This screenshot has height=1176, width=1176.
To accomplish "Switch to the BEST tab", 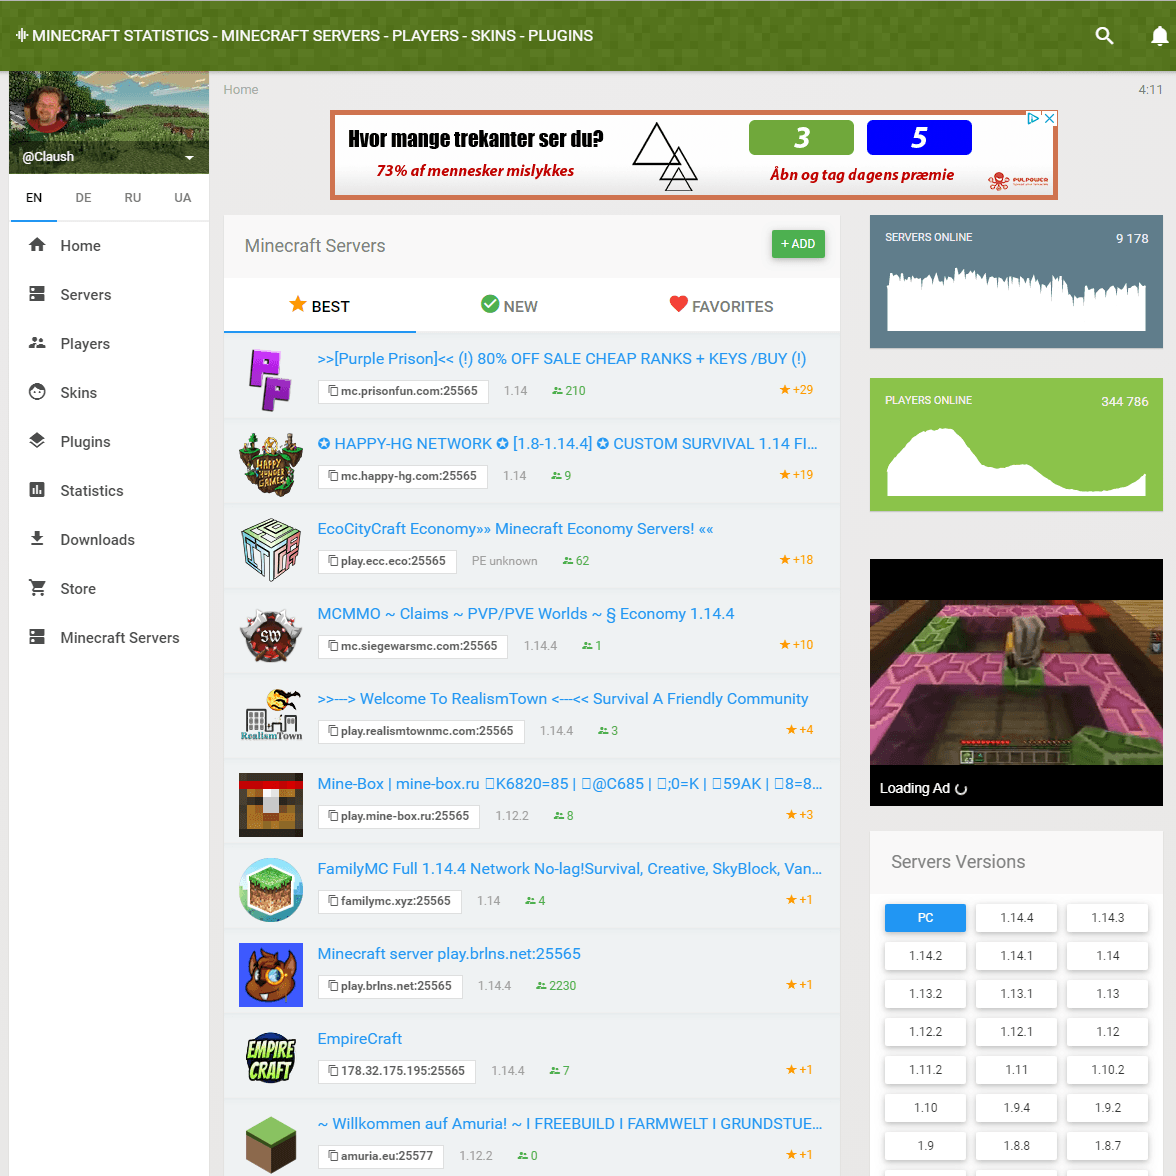I will (x=320, y=305).
